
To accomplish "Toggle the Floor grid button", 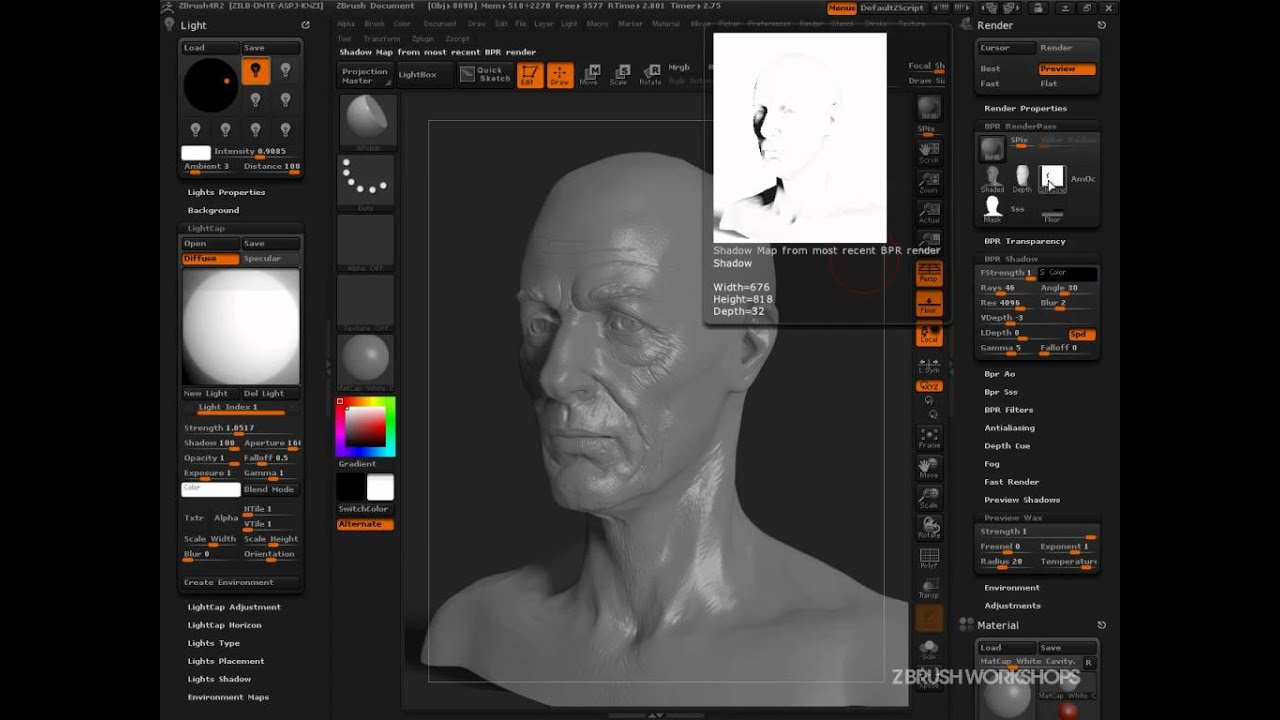I will (x=929, y=303).
